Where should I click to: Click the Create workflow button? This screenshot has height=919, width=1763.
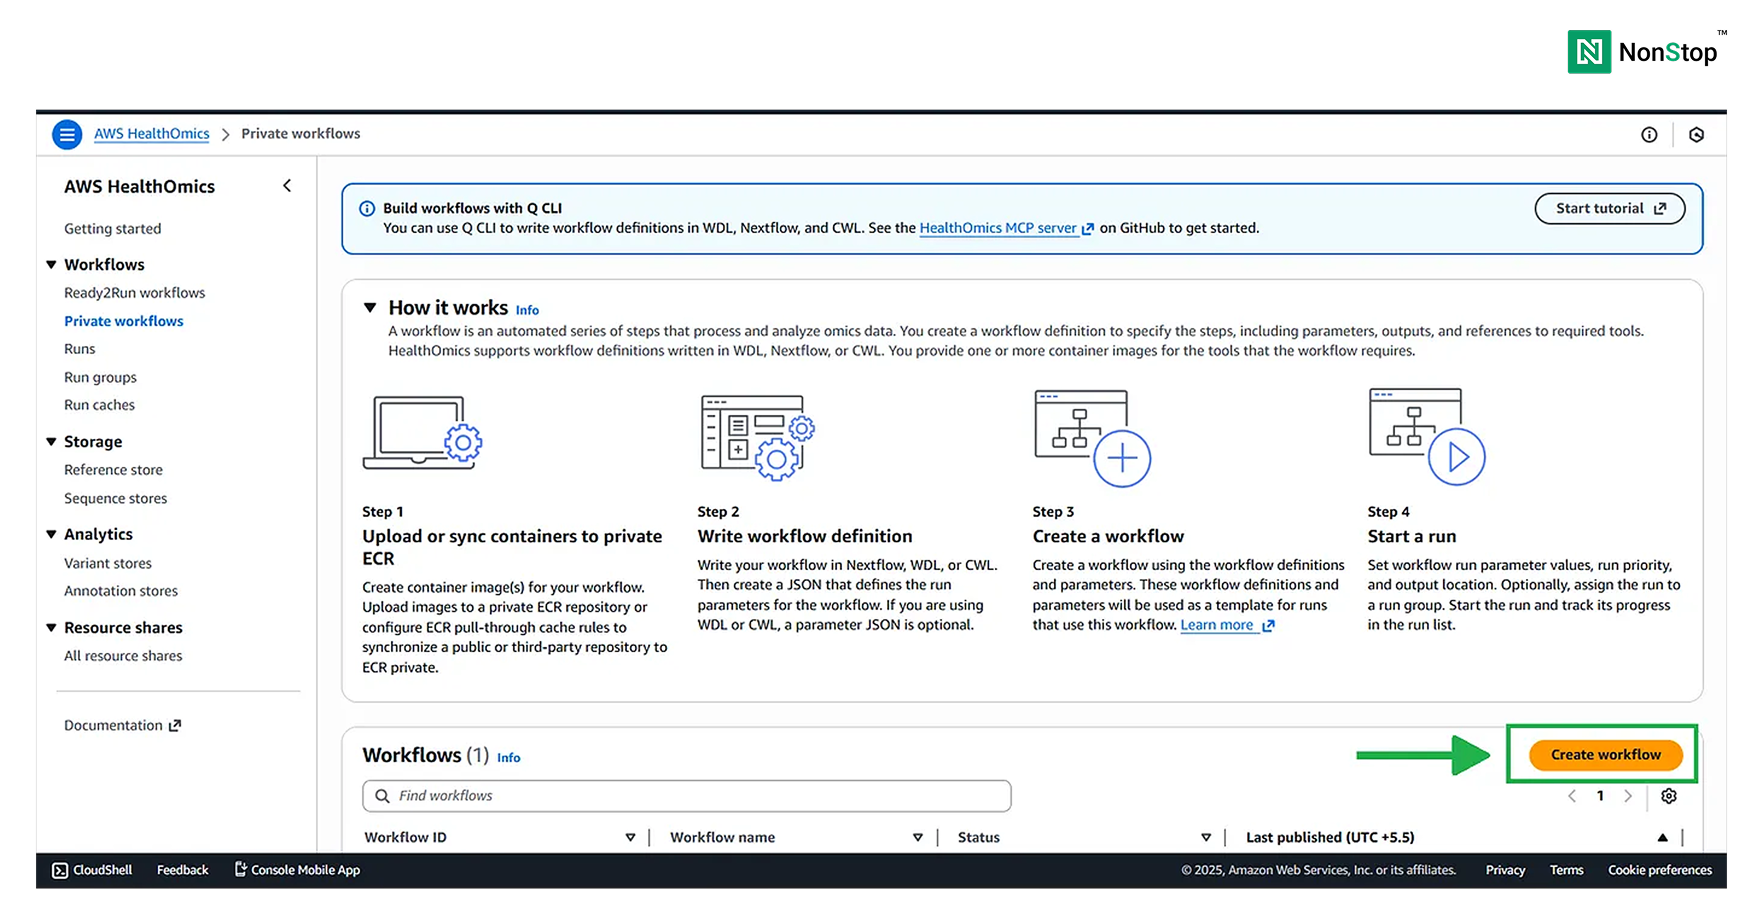(1606, 755)
